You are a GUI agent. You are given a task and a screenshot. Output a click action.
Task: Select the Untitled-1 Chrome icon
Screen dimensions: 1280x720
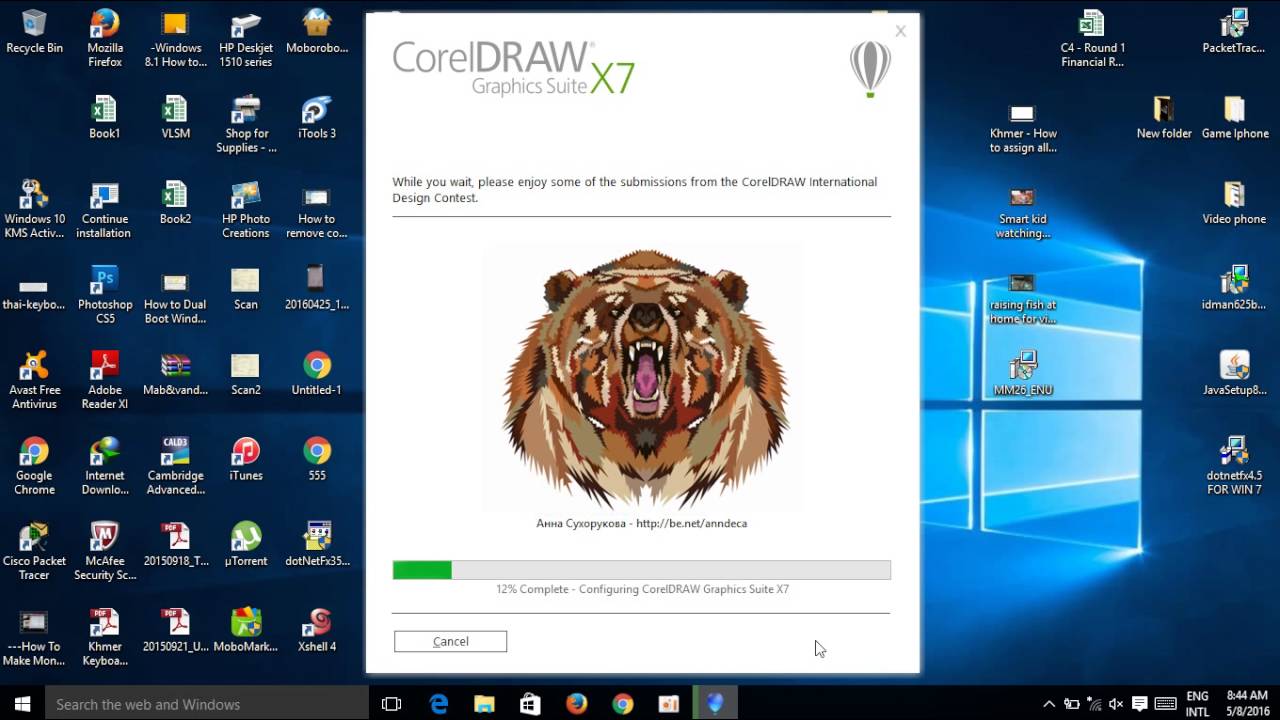point(317,373)
